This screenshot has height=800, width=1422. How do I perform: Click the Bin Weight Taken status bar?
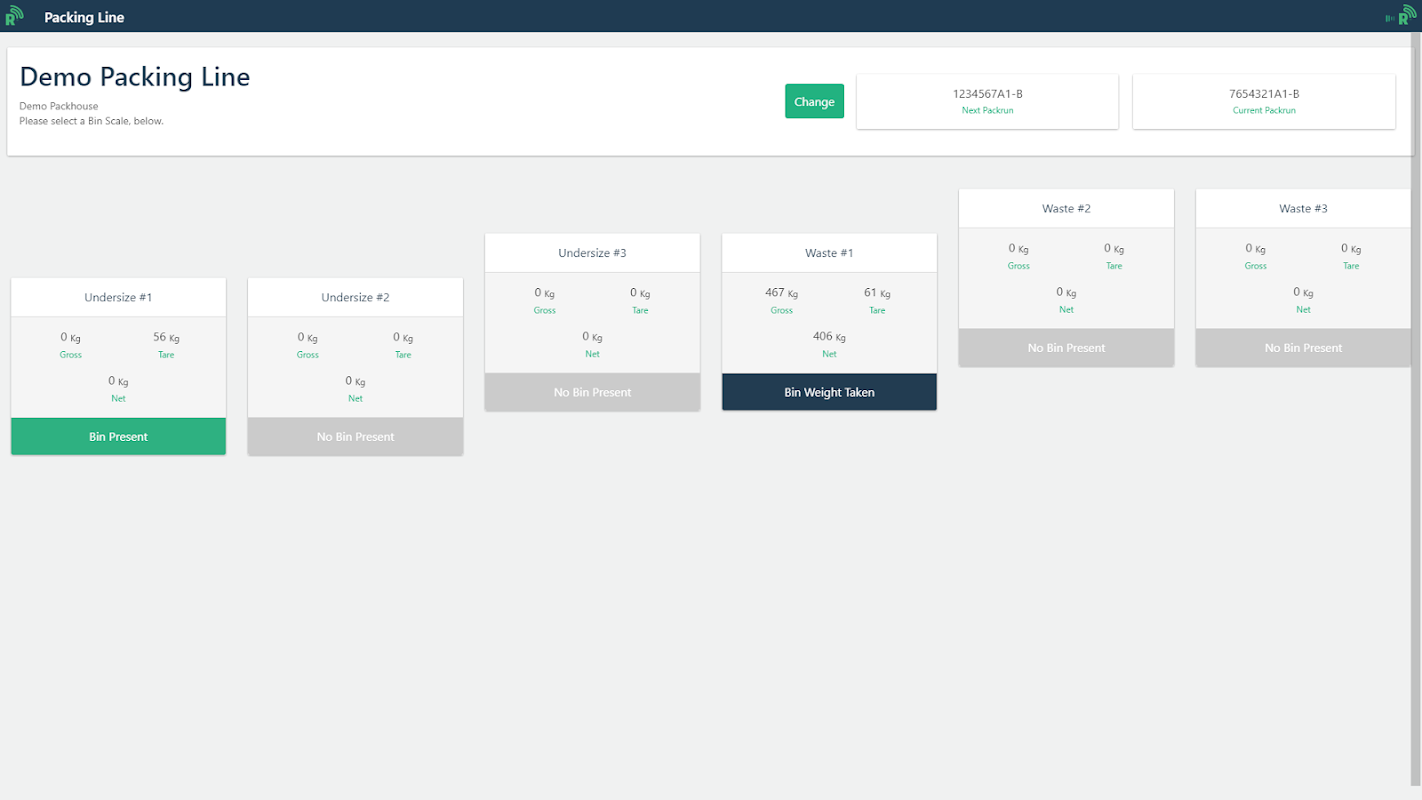coord(829,392)
